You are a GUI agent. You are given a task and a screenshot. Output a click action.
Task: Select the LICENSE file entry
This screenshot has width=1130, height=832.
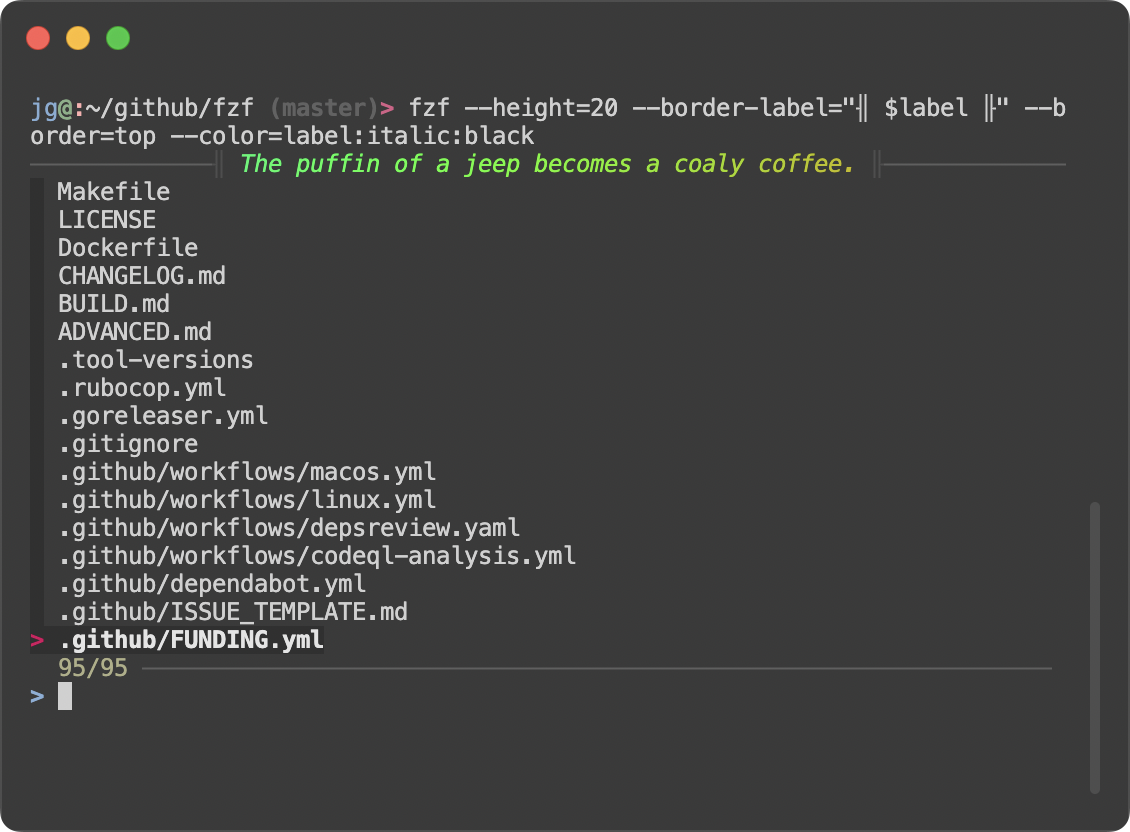(x=106, y=219)
